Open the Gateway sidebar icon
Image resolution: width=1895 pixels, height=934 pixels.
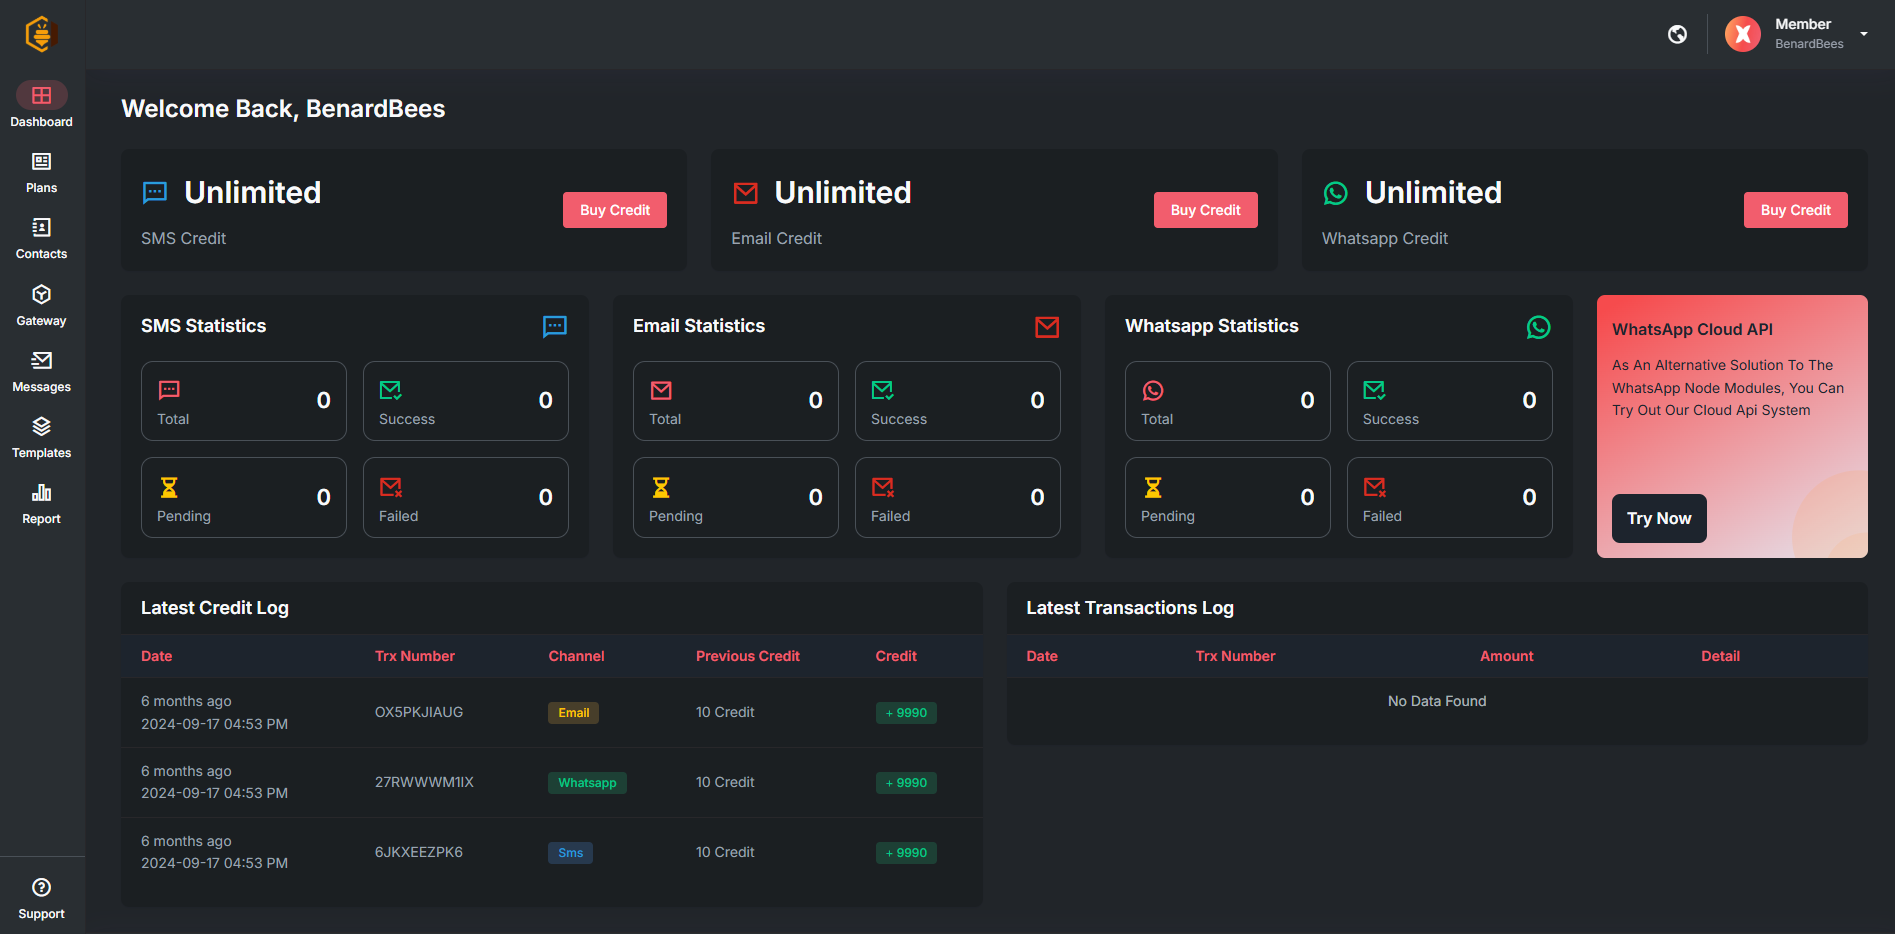click(41, 295)
